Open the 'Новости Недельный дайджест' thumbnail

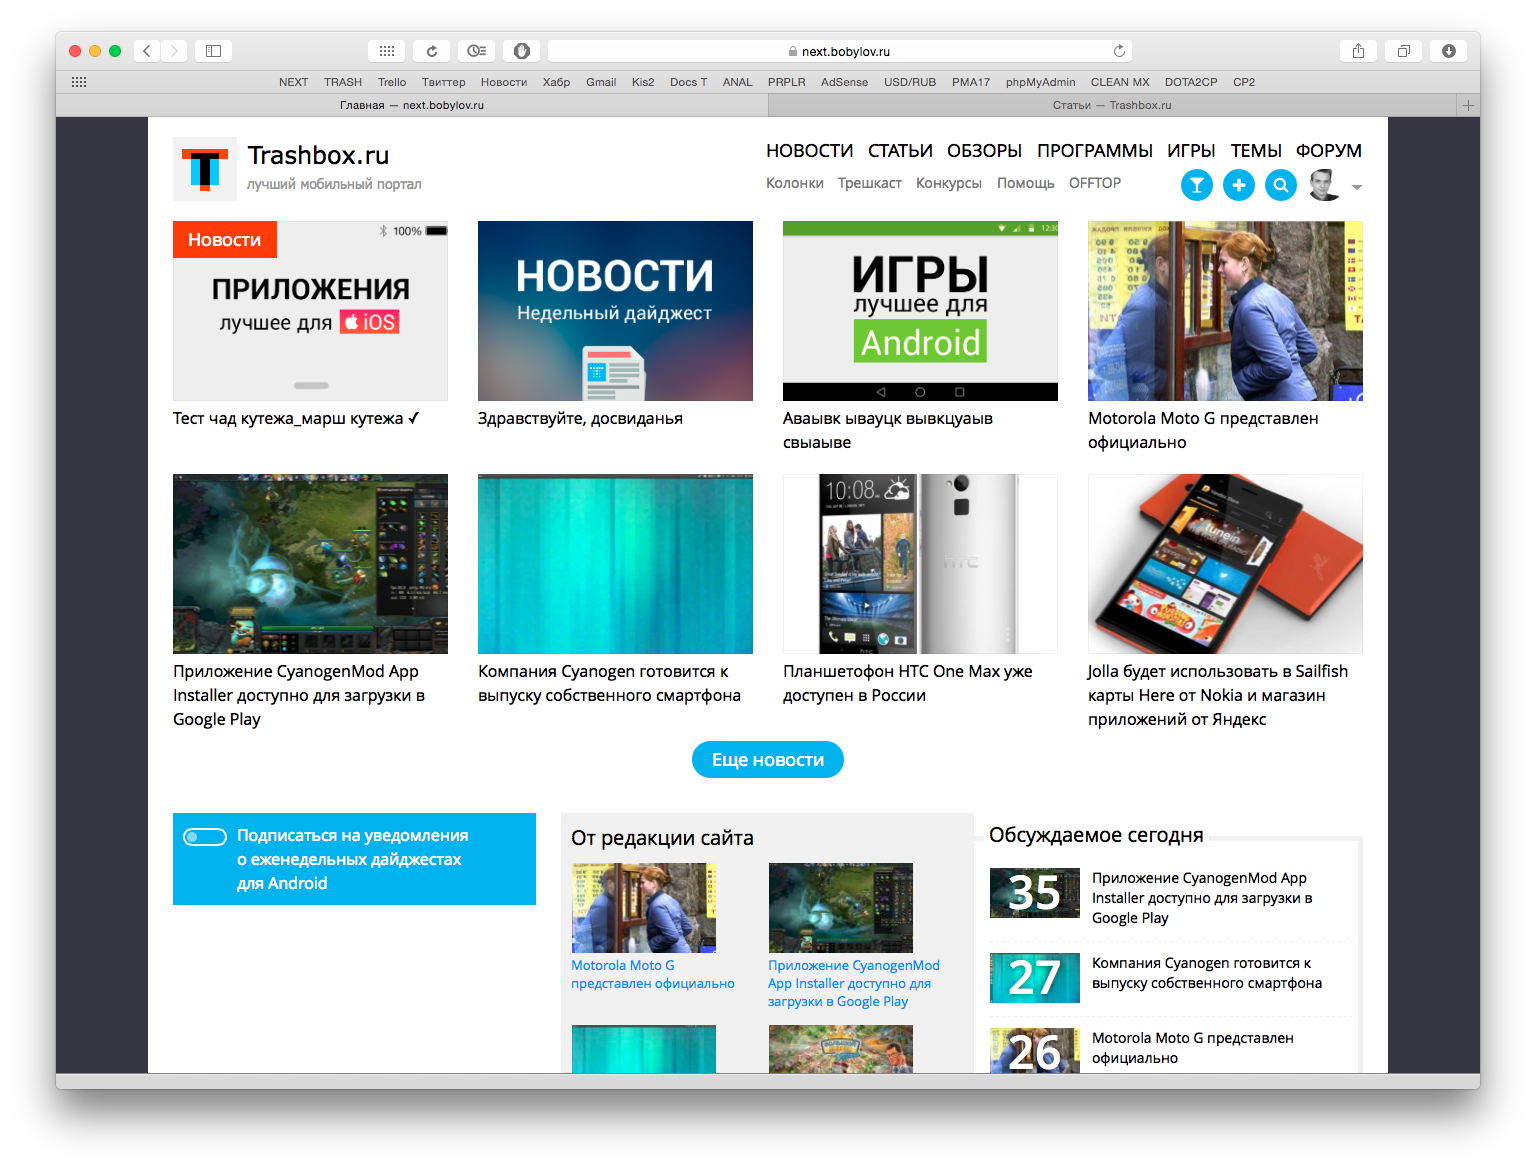click(615, 311)
